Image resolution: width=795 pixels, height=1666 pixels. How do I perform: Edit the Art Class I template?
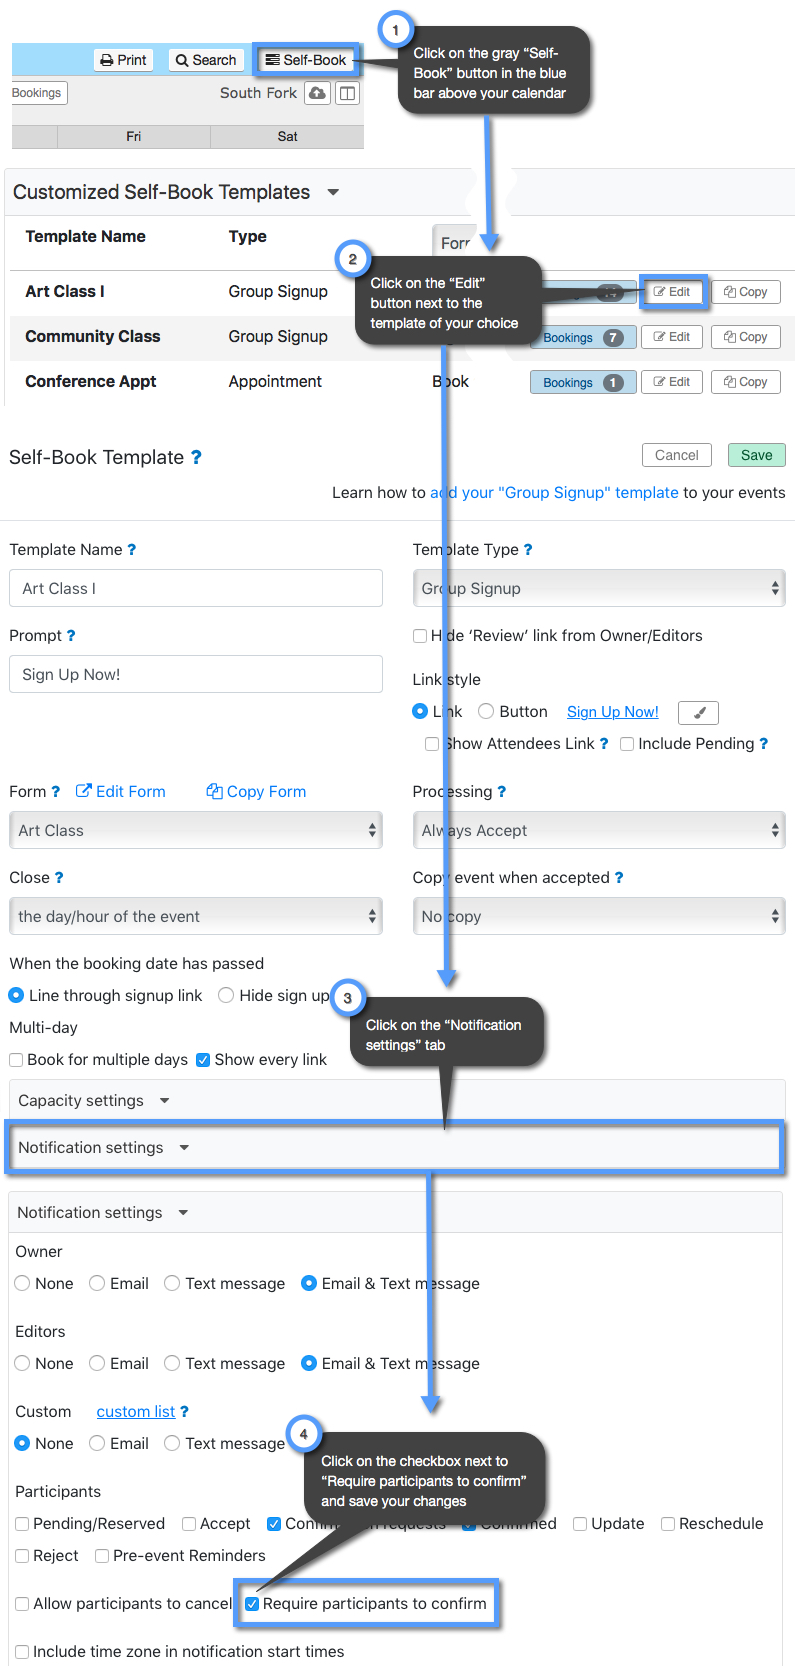[672, 291]
